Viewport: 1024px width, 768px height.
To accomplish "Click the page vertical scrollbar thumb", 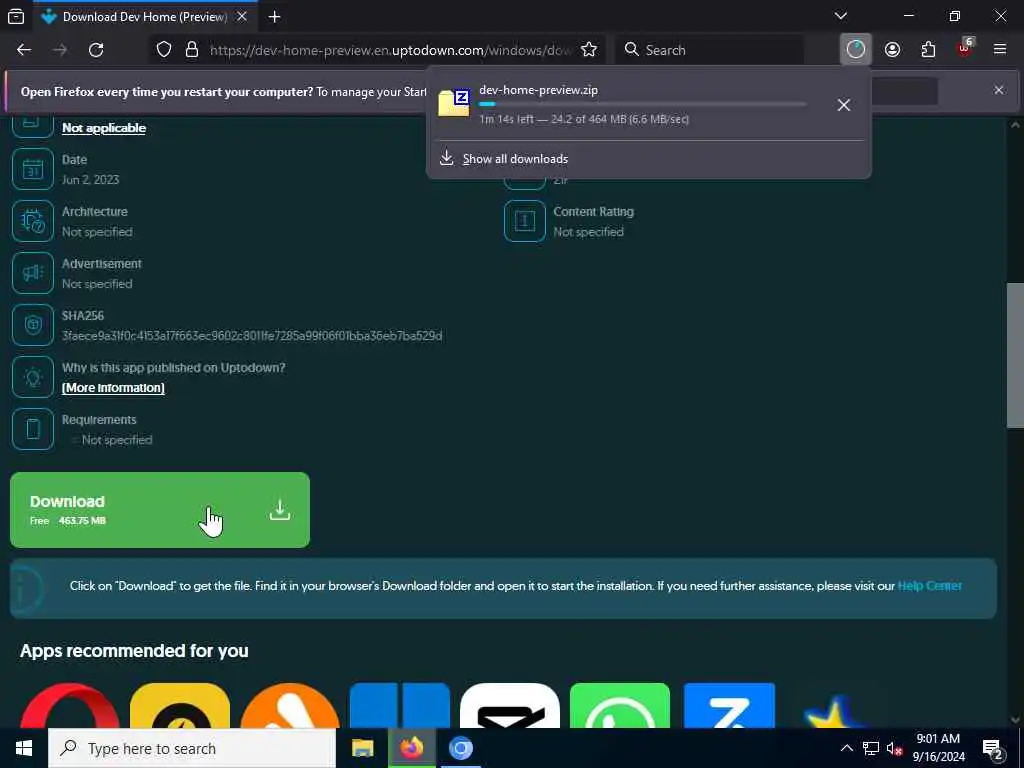I will [1015, 355].
